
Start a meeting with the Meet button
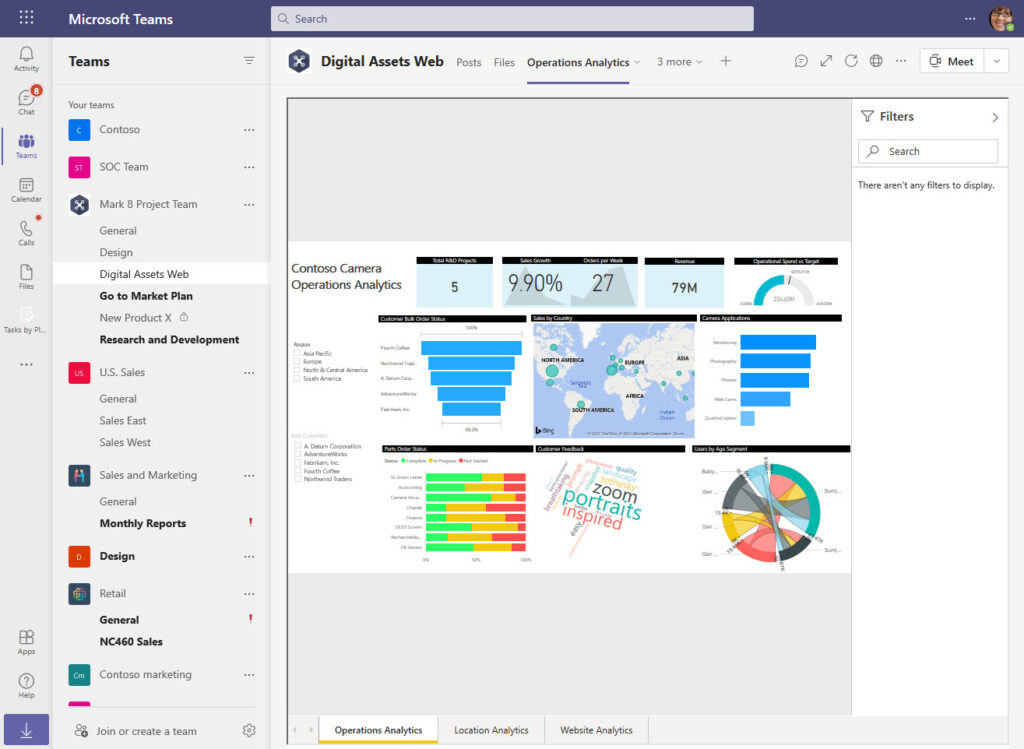(950, 61)
